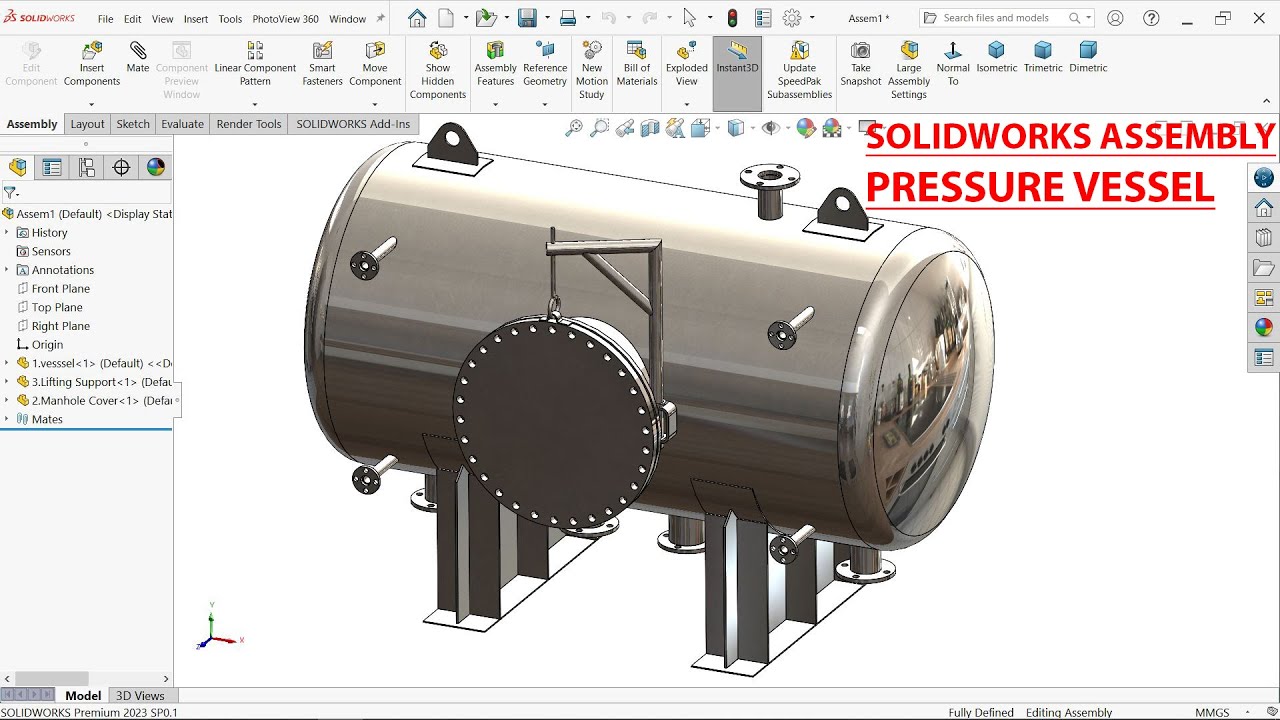1280x720 pixels.
Task: Click the Rebuild traffic light icon
Action: (x=732, y=18)
